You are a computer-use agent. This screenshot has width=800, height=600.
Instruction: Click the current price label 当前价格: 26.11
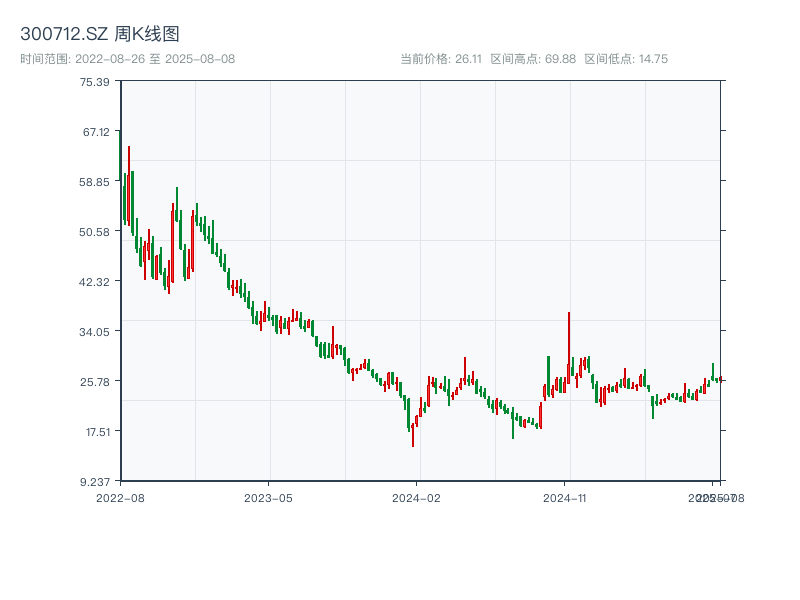pyautogui.click(x=441, y=59)
